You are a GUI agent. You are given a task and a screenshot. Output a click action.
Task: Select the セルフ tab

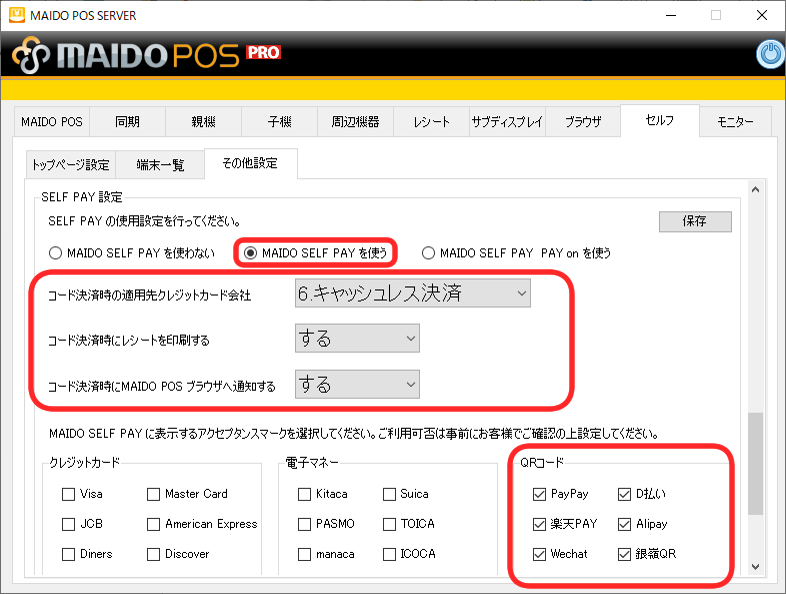tap(660, 120)
